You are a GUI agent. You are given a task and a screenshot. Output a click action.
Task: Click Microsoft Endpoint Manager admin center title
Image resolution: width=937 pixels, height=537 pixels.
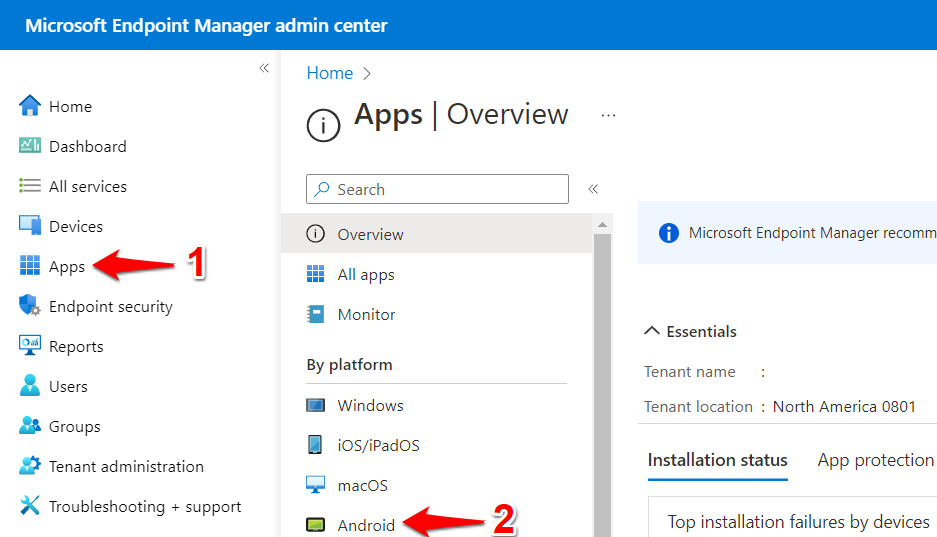pyautogui.click(x=206, y=26)
